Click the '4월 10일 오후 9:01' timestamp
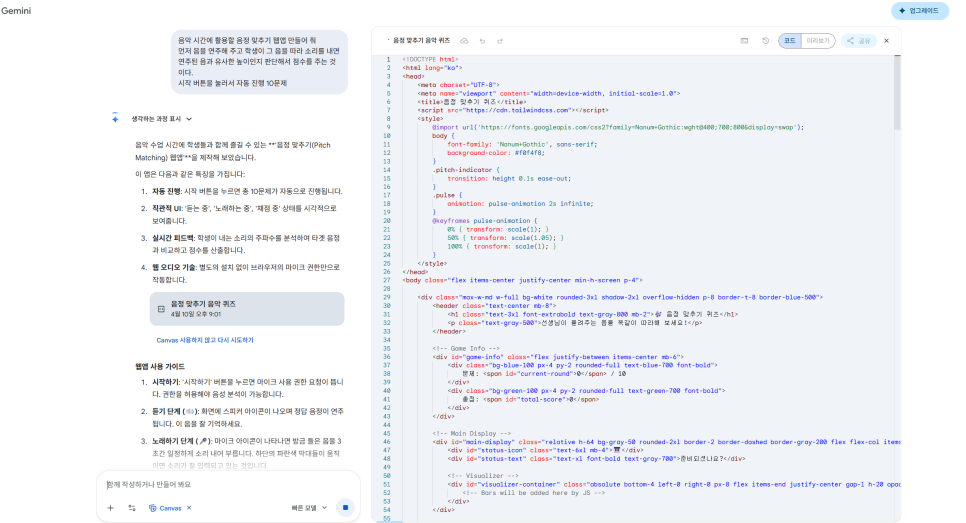Image resolution: width=966 pixels, height=523 pixels. point(198,315)
